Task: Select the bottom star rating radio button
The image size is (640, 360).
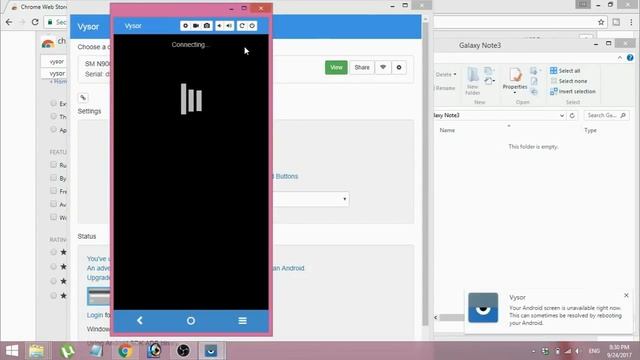Action: click(53, 295)
